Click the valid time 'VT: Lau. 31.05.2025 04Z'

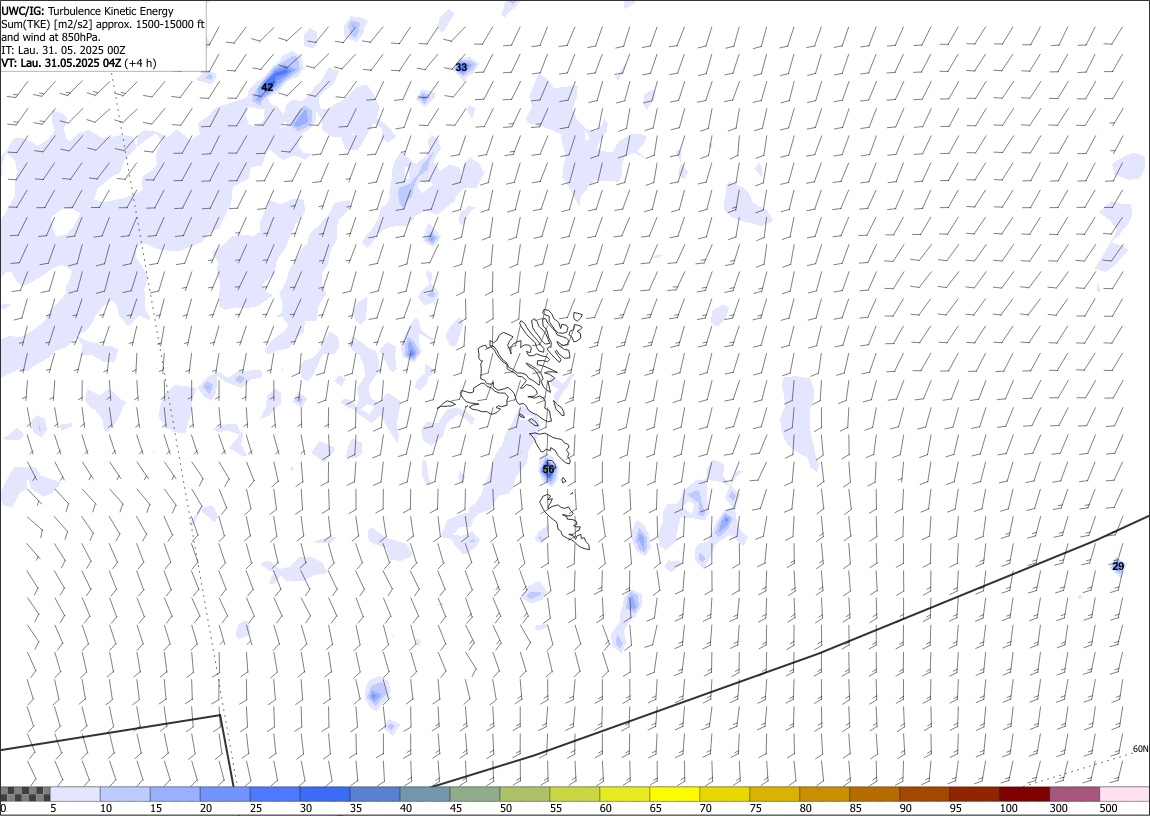pyautogui.click(x=61, y=63)
